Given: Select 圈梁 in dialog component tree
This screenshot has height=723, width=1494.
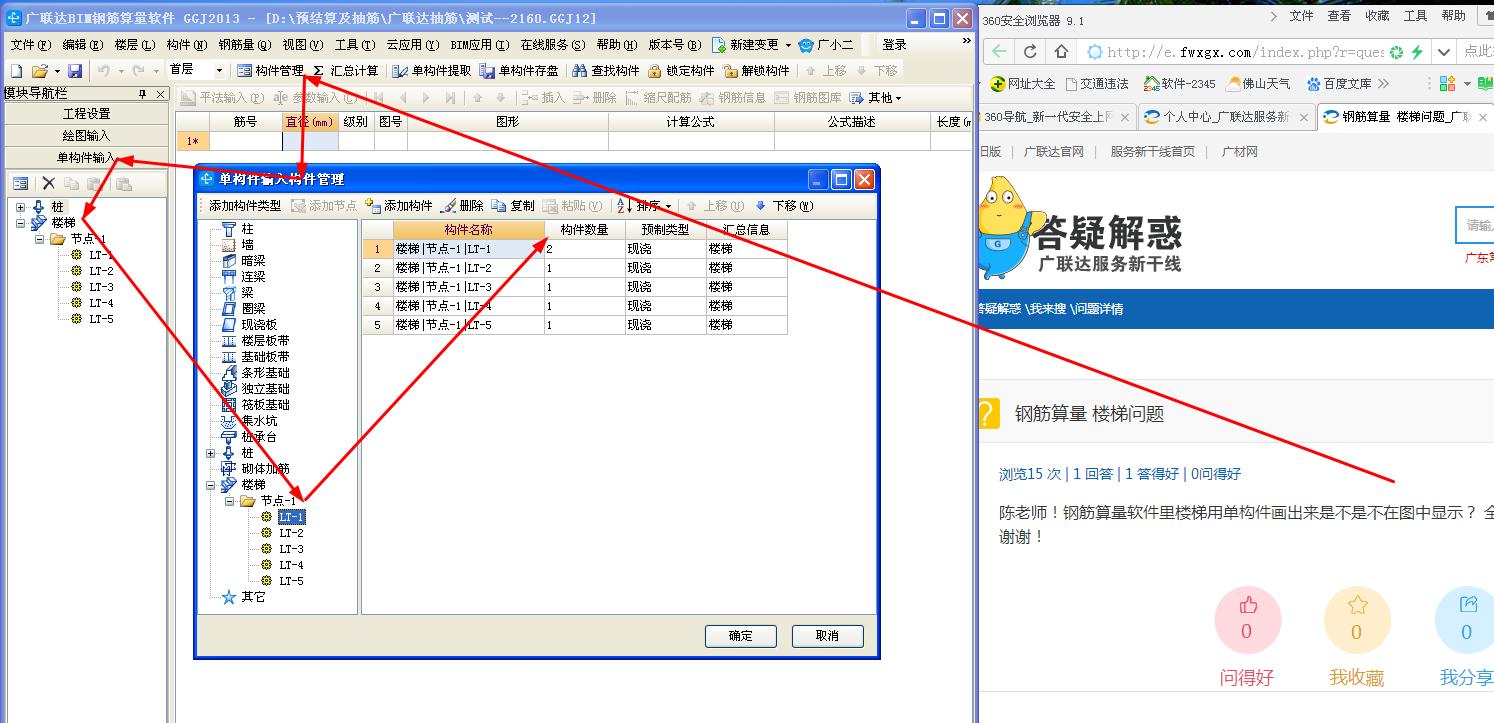Looking at the screenshot, I should 253,309.
